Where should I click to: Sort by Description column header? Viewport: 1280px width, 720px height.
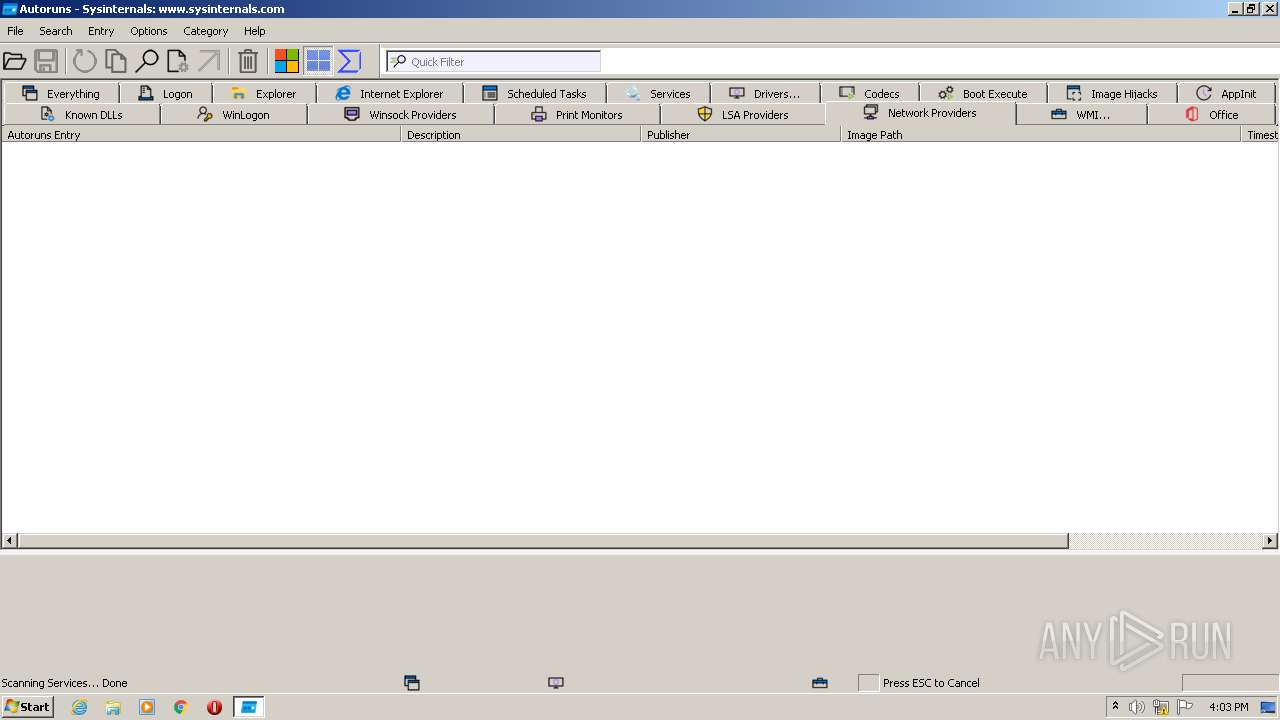[x=521, y=134]
